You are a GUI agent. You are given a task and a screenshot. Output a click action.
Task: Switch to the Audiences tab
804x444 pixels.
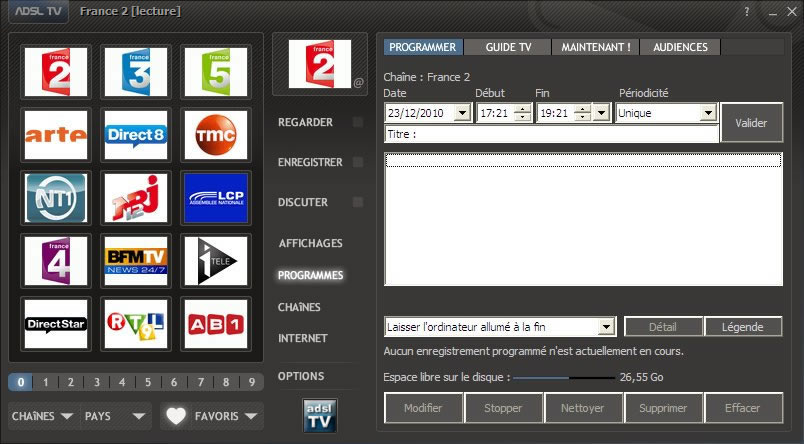(680, 47)
